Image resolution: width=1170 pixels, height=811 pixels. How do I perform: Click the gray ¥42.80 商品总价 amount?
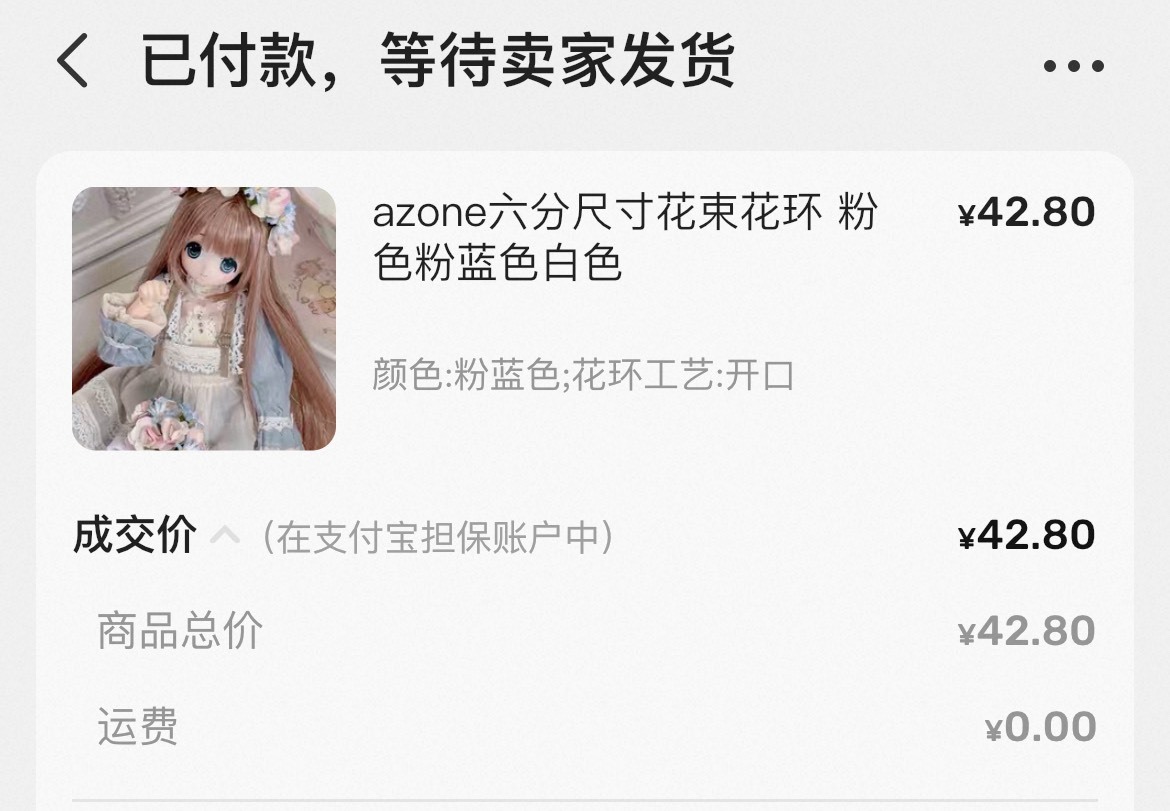pyautogui.click(x=1027, y=631)
